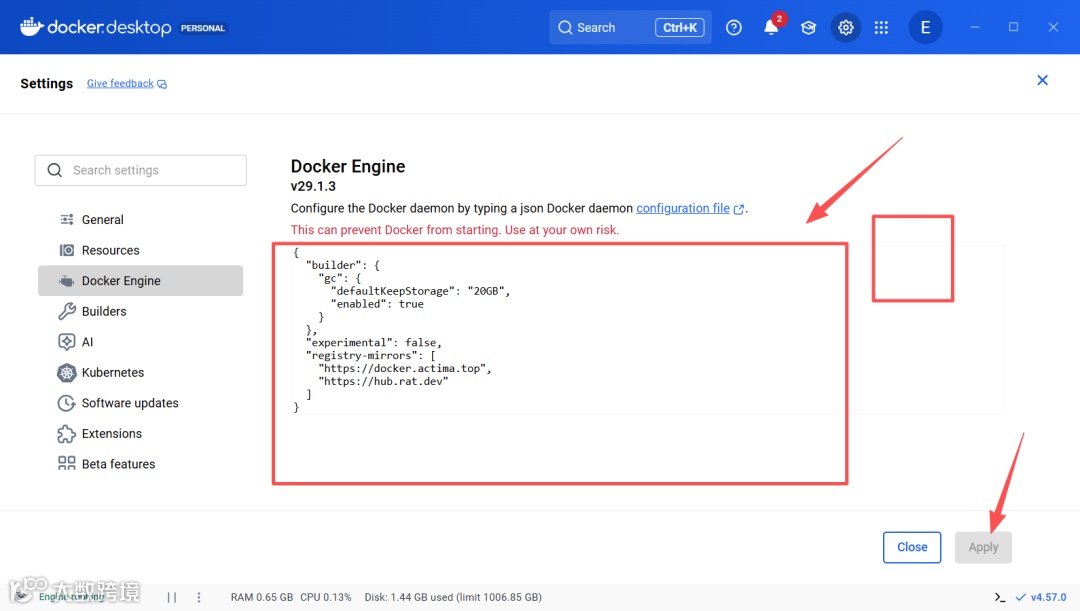Open Resources settings
This screenshot has height=611, width=1080.
tap(141, 250)
